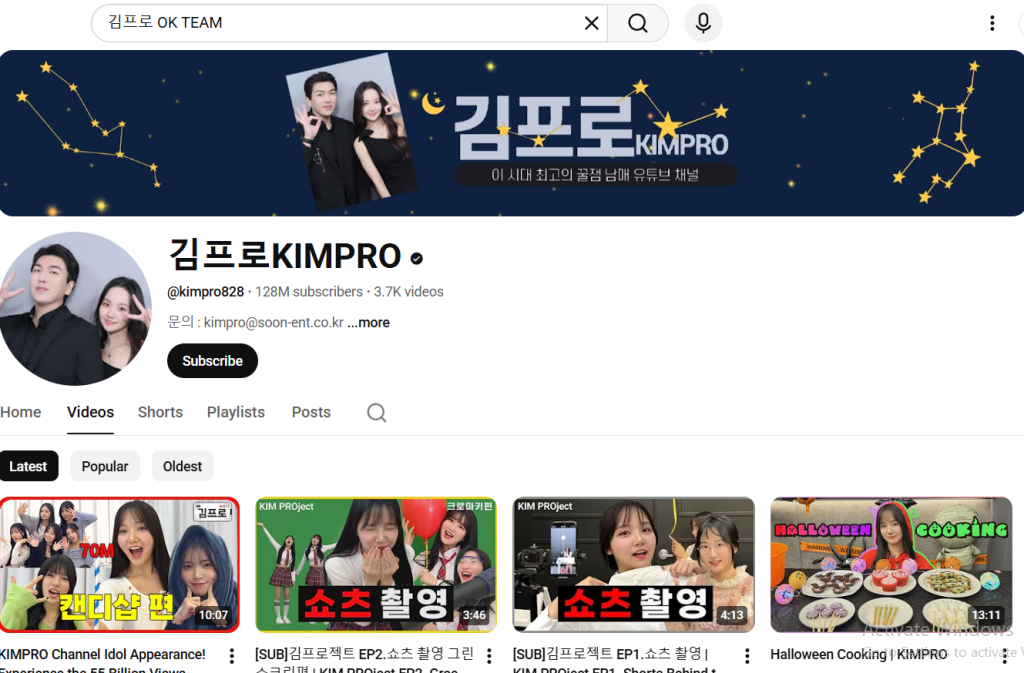Go to the Playlists tab
The image size is (1024, 673).
pos(236,413)
